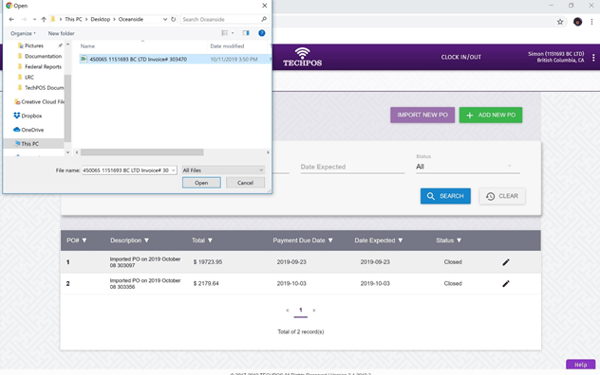Select Pictures in navigation pane
This screenshot has width=600, height=375.
[x=34, y=46]
